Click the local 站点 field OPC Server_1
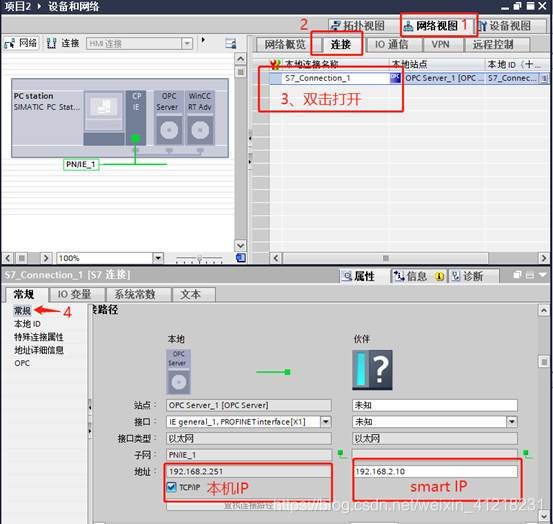The height and width of the screenshot is (524, 553). click(x=249, y=405)
